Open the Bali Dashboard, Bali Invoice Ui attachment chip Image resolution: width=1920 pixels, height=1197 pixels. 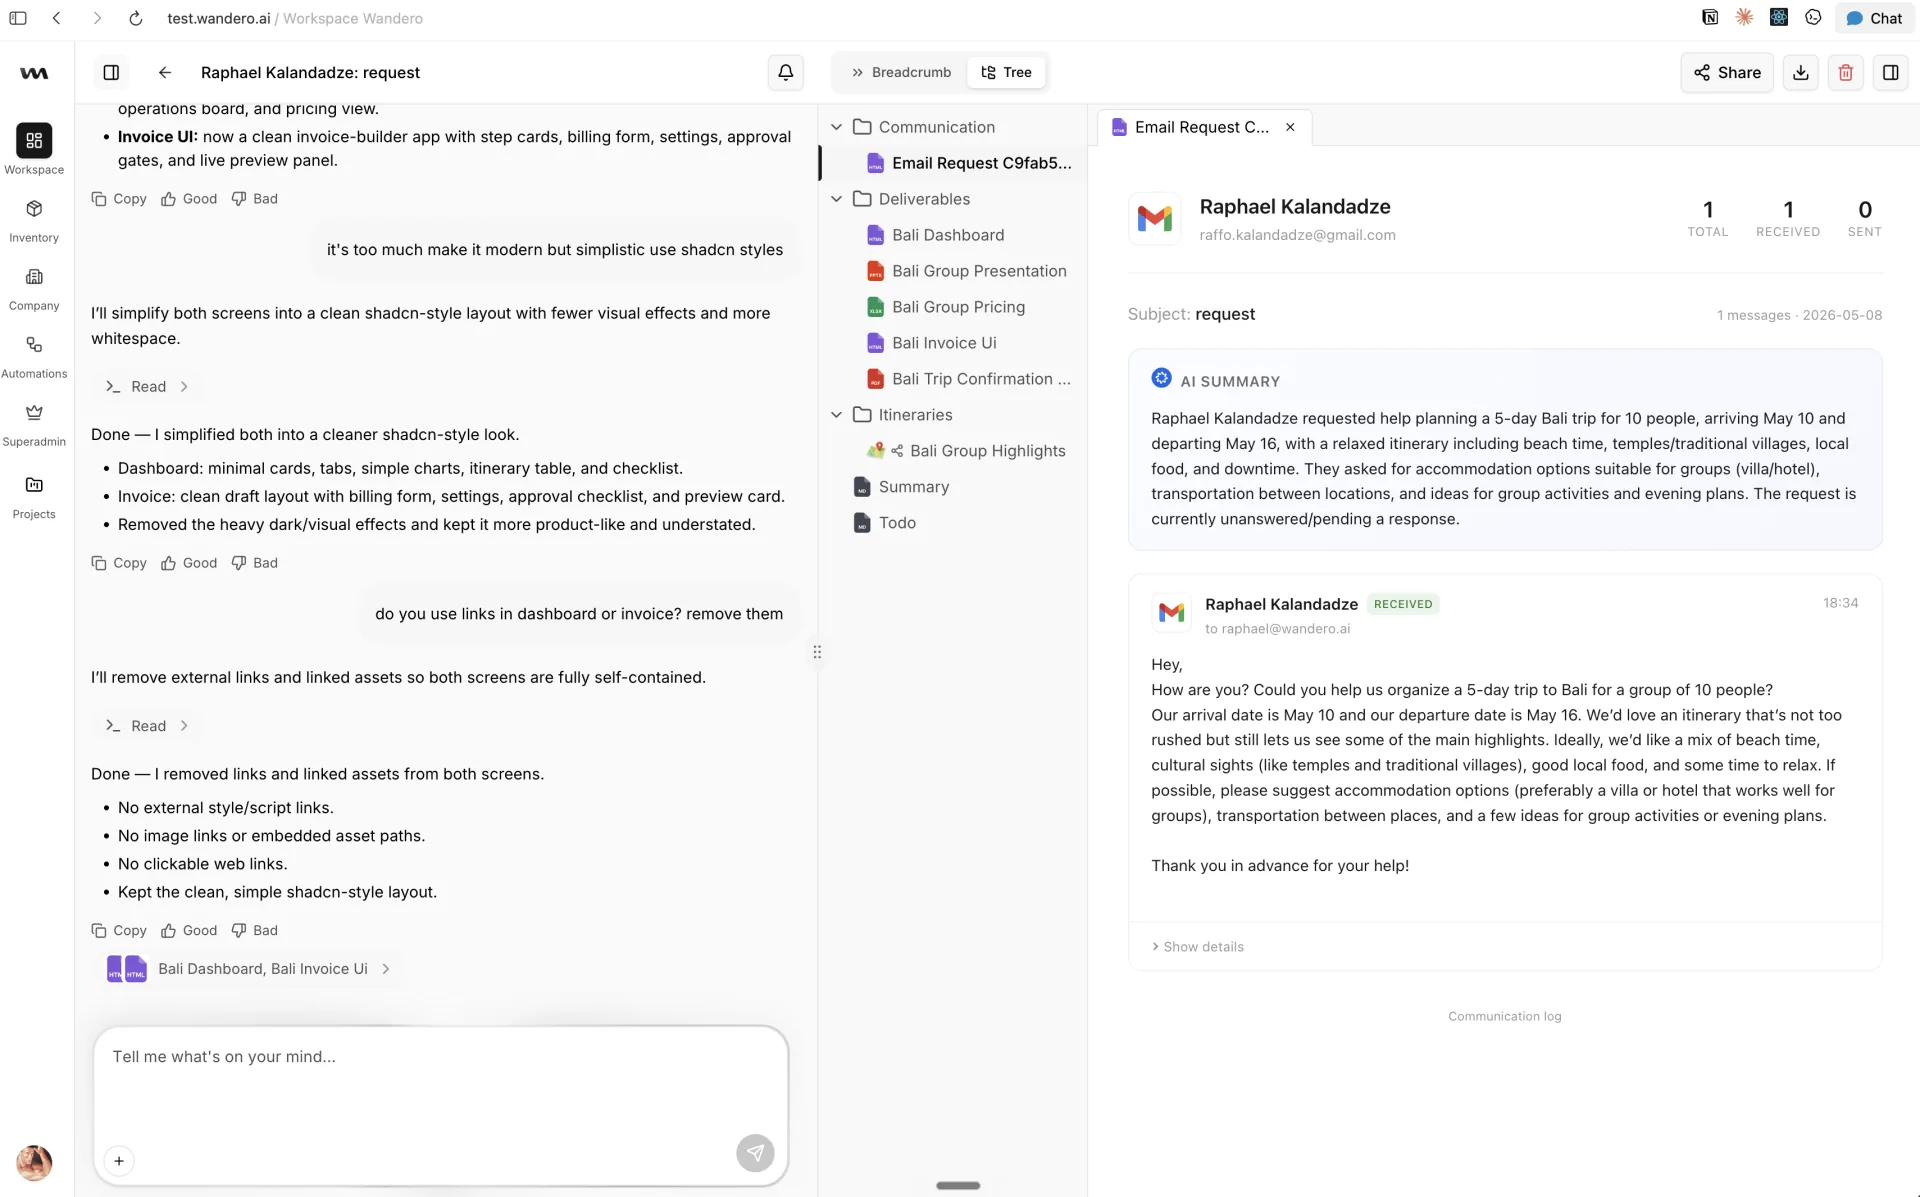249,969
